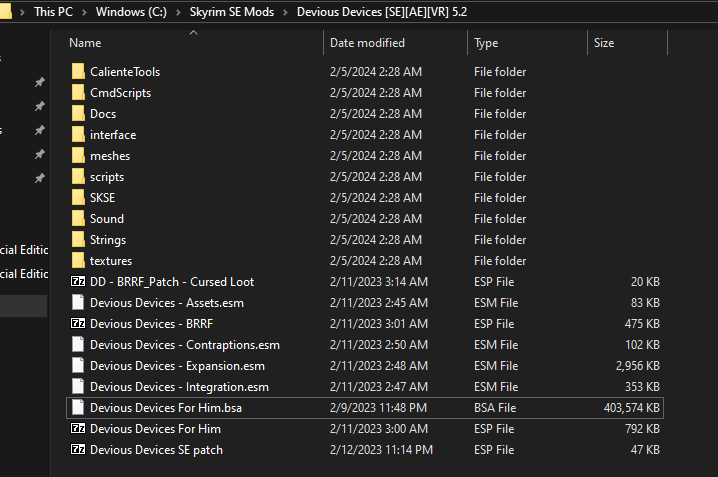Screen dimensions: 718x477
Task: Click the Strings folder icon
Action: [78, 239]
